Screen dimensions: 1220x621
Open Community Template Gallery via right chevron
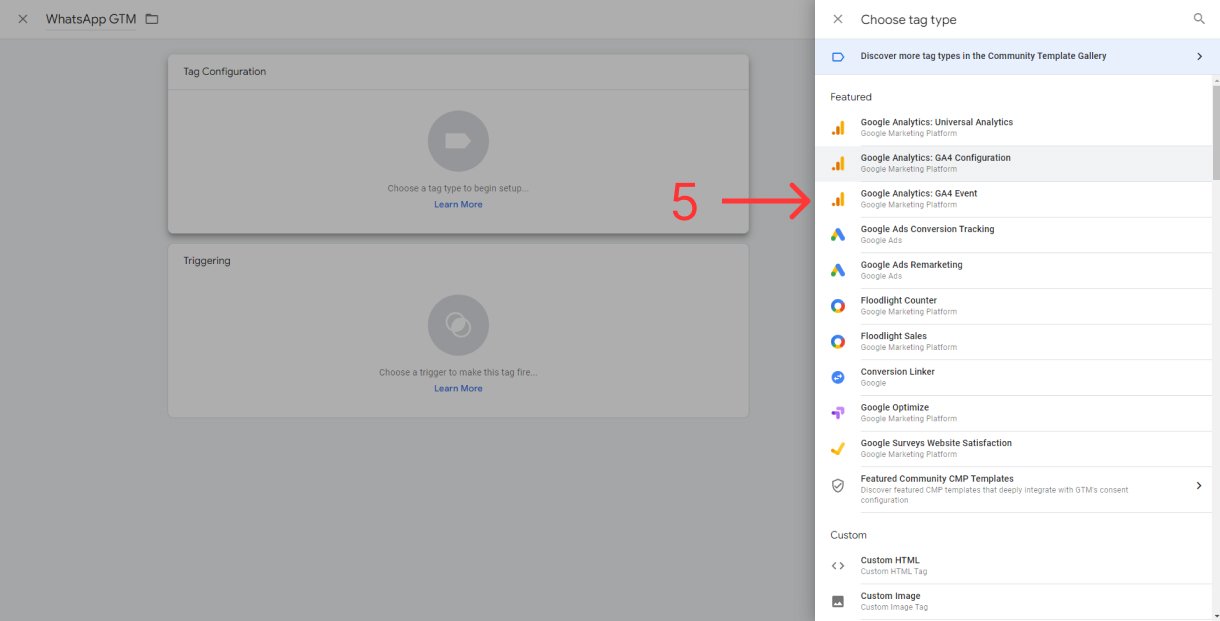click(1199, 57)
